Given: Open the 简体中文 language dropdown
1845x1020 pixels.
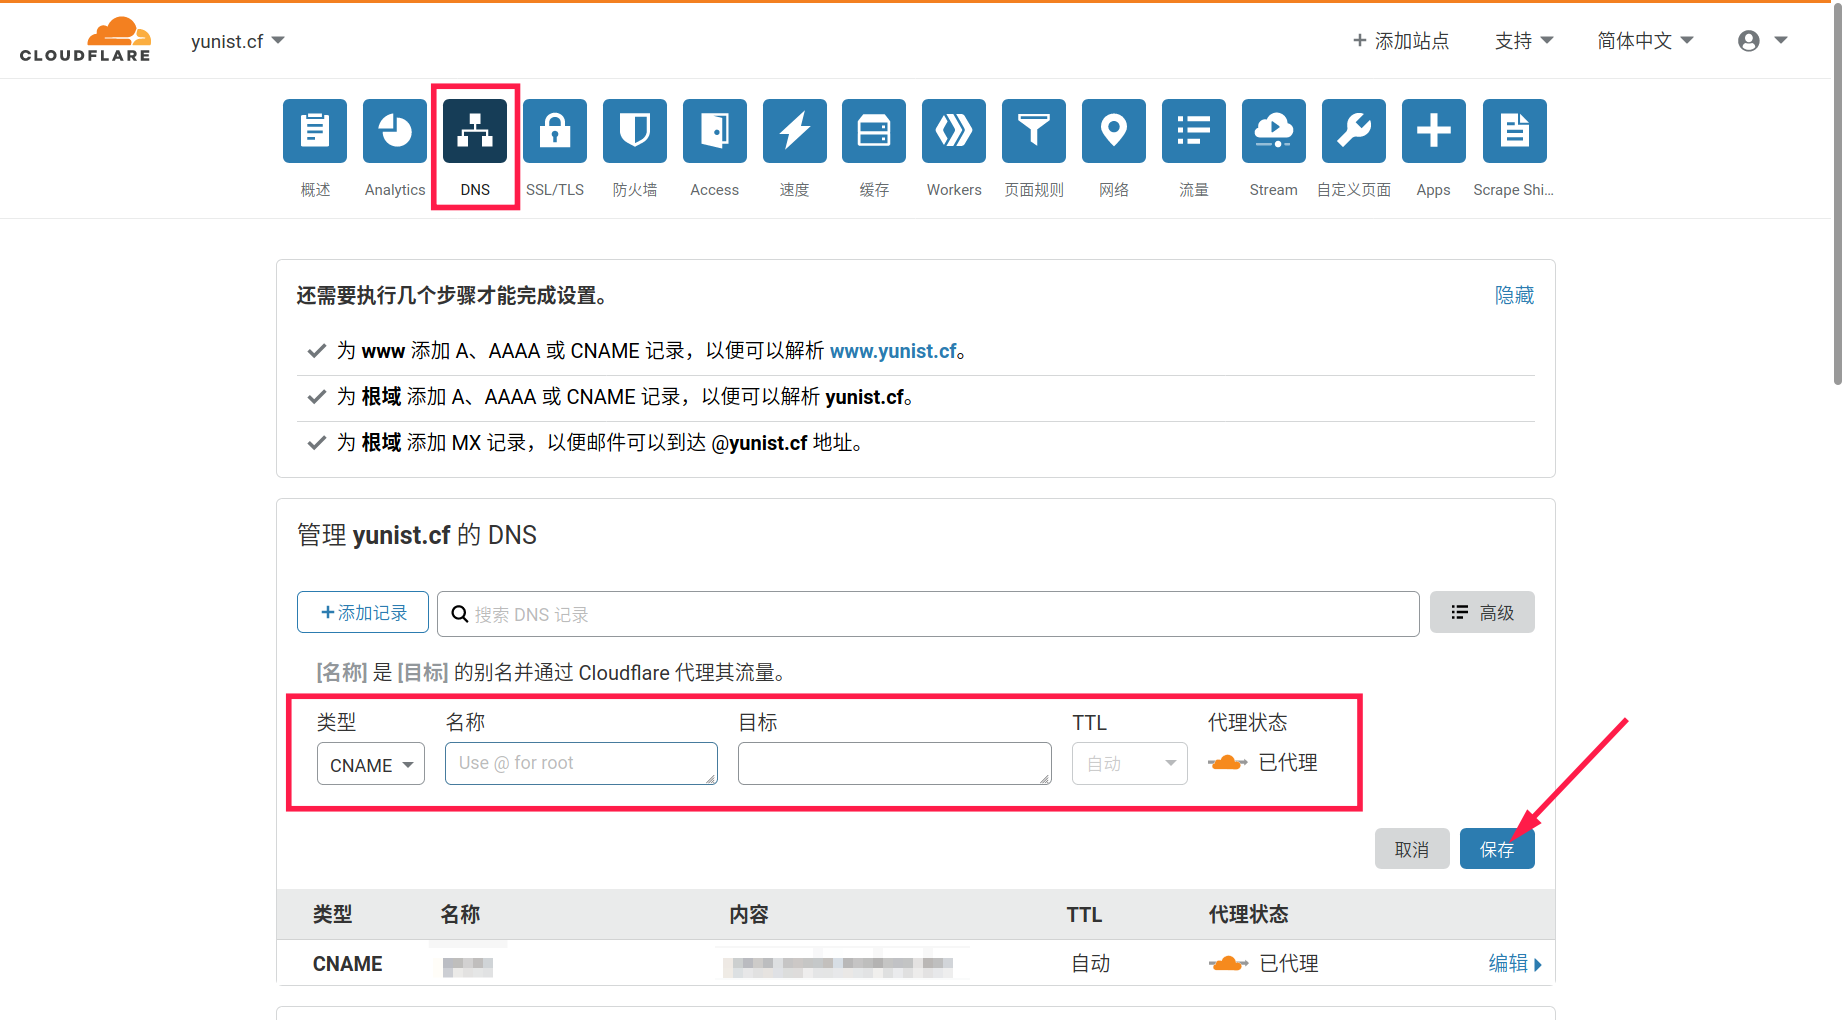Looking at the screenshot, I should (1645, 41).
